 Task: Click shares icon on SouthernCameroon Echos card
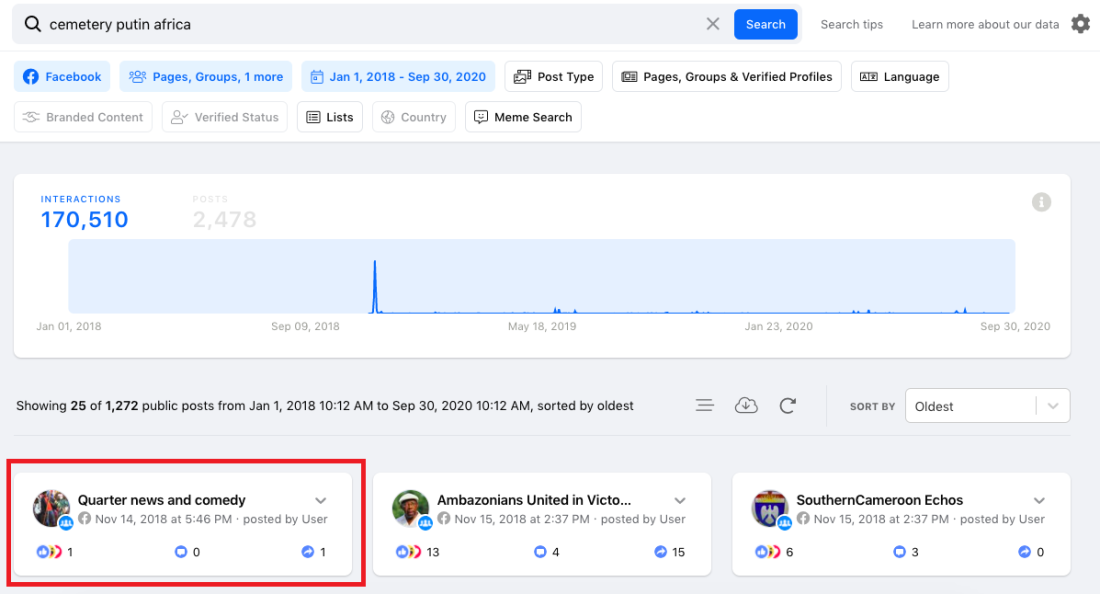[1024, 552]
